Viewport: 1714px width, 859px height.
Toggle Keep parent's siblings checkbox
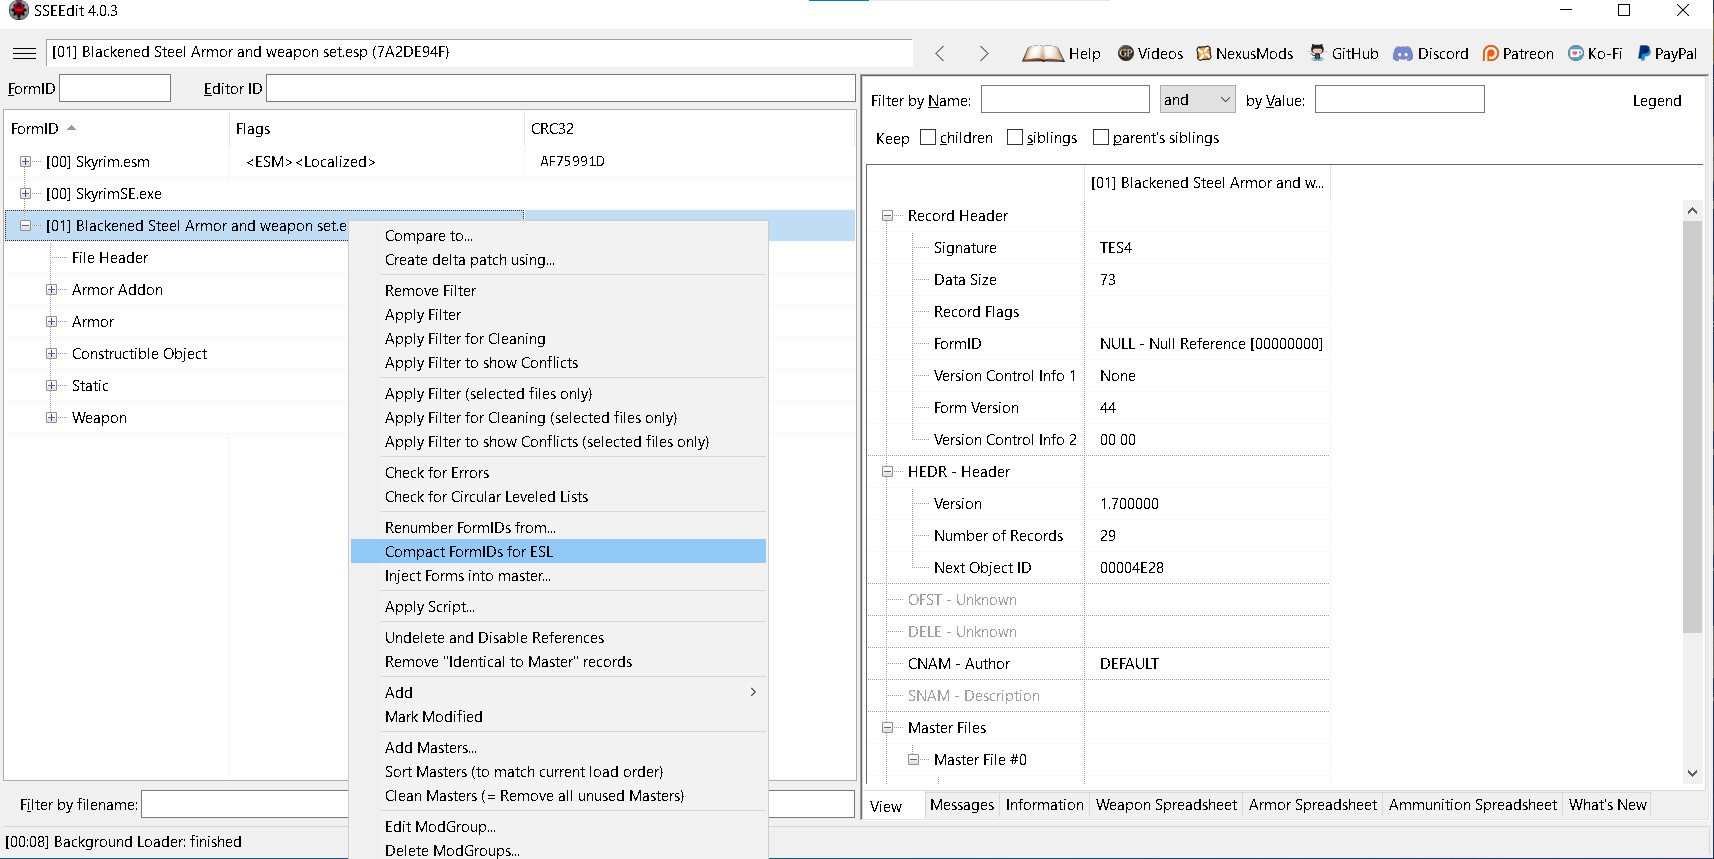tap(1101, 137)
